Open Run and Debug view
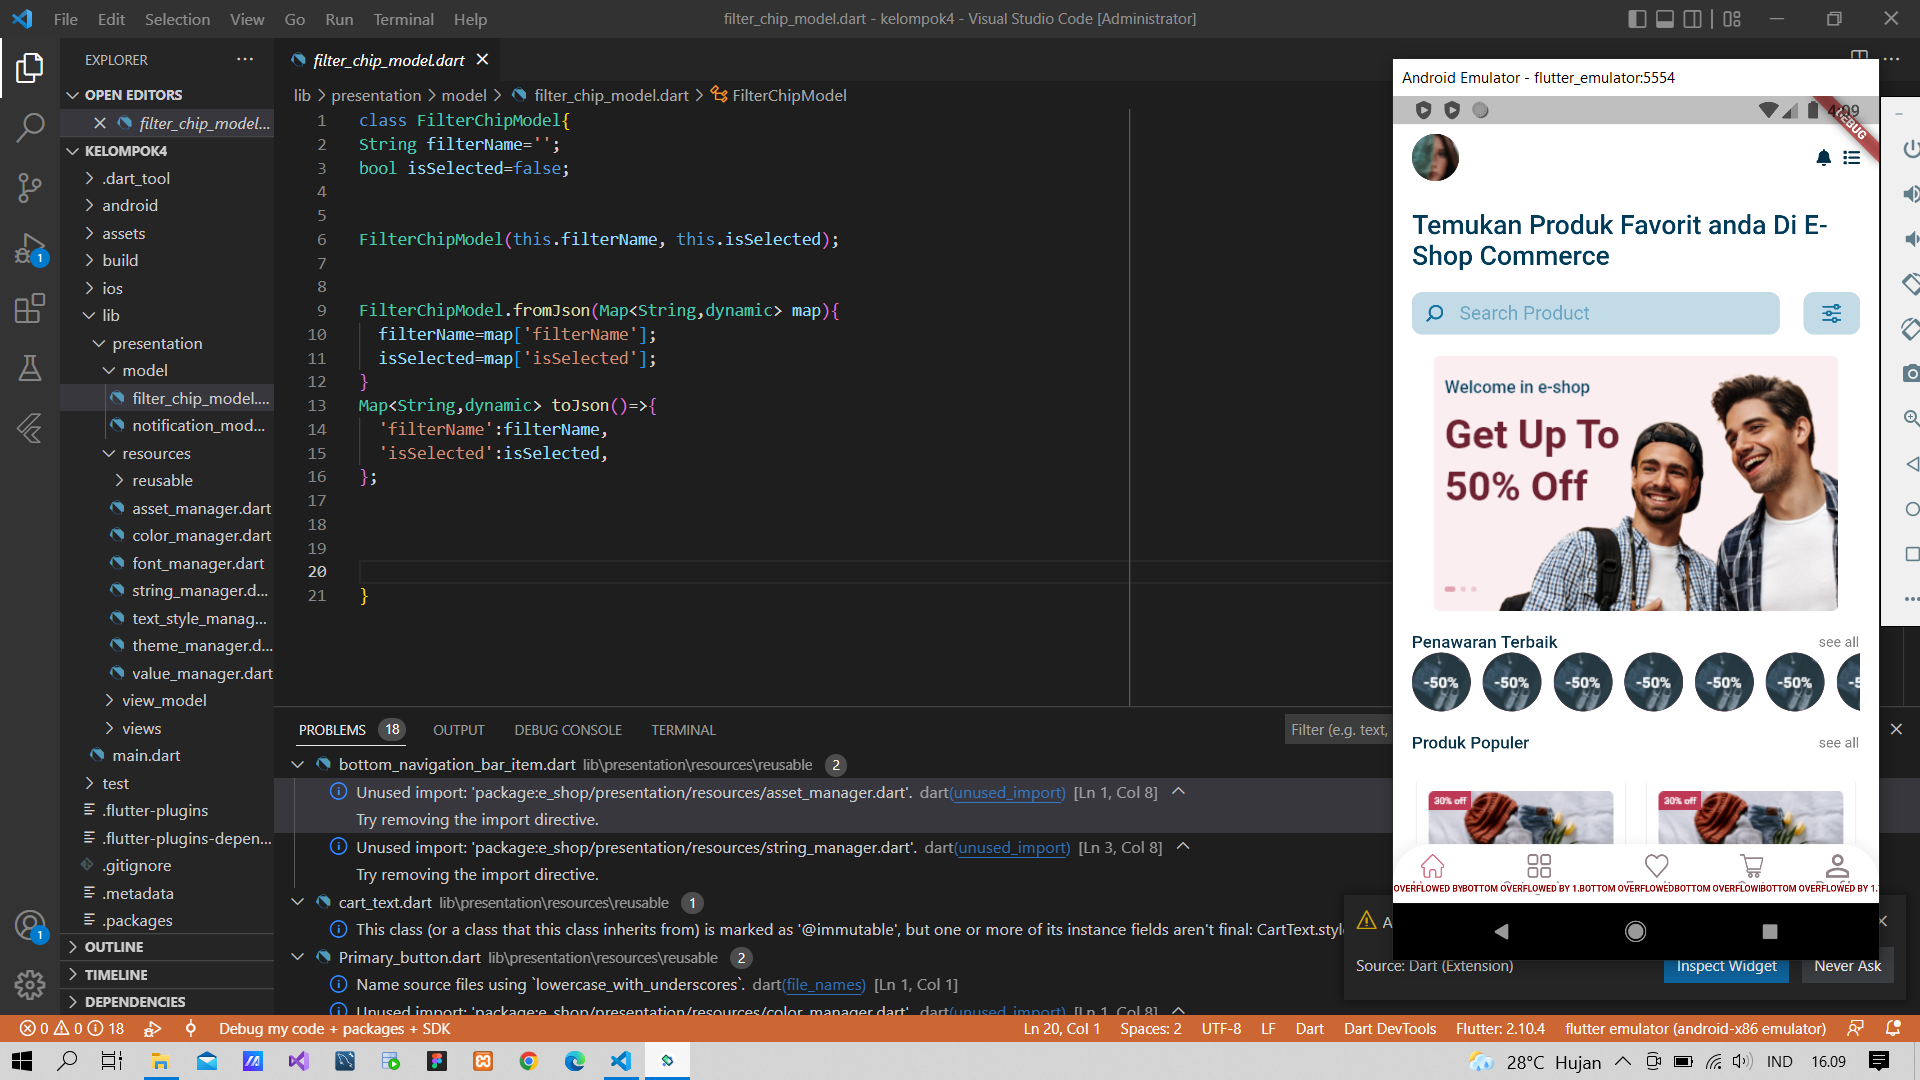This screenshot has width=1920, height=1080. (x=30, y=248)
